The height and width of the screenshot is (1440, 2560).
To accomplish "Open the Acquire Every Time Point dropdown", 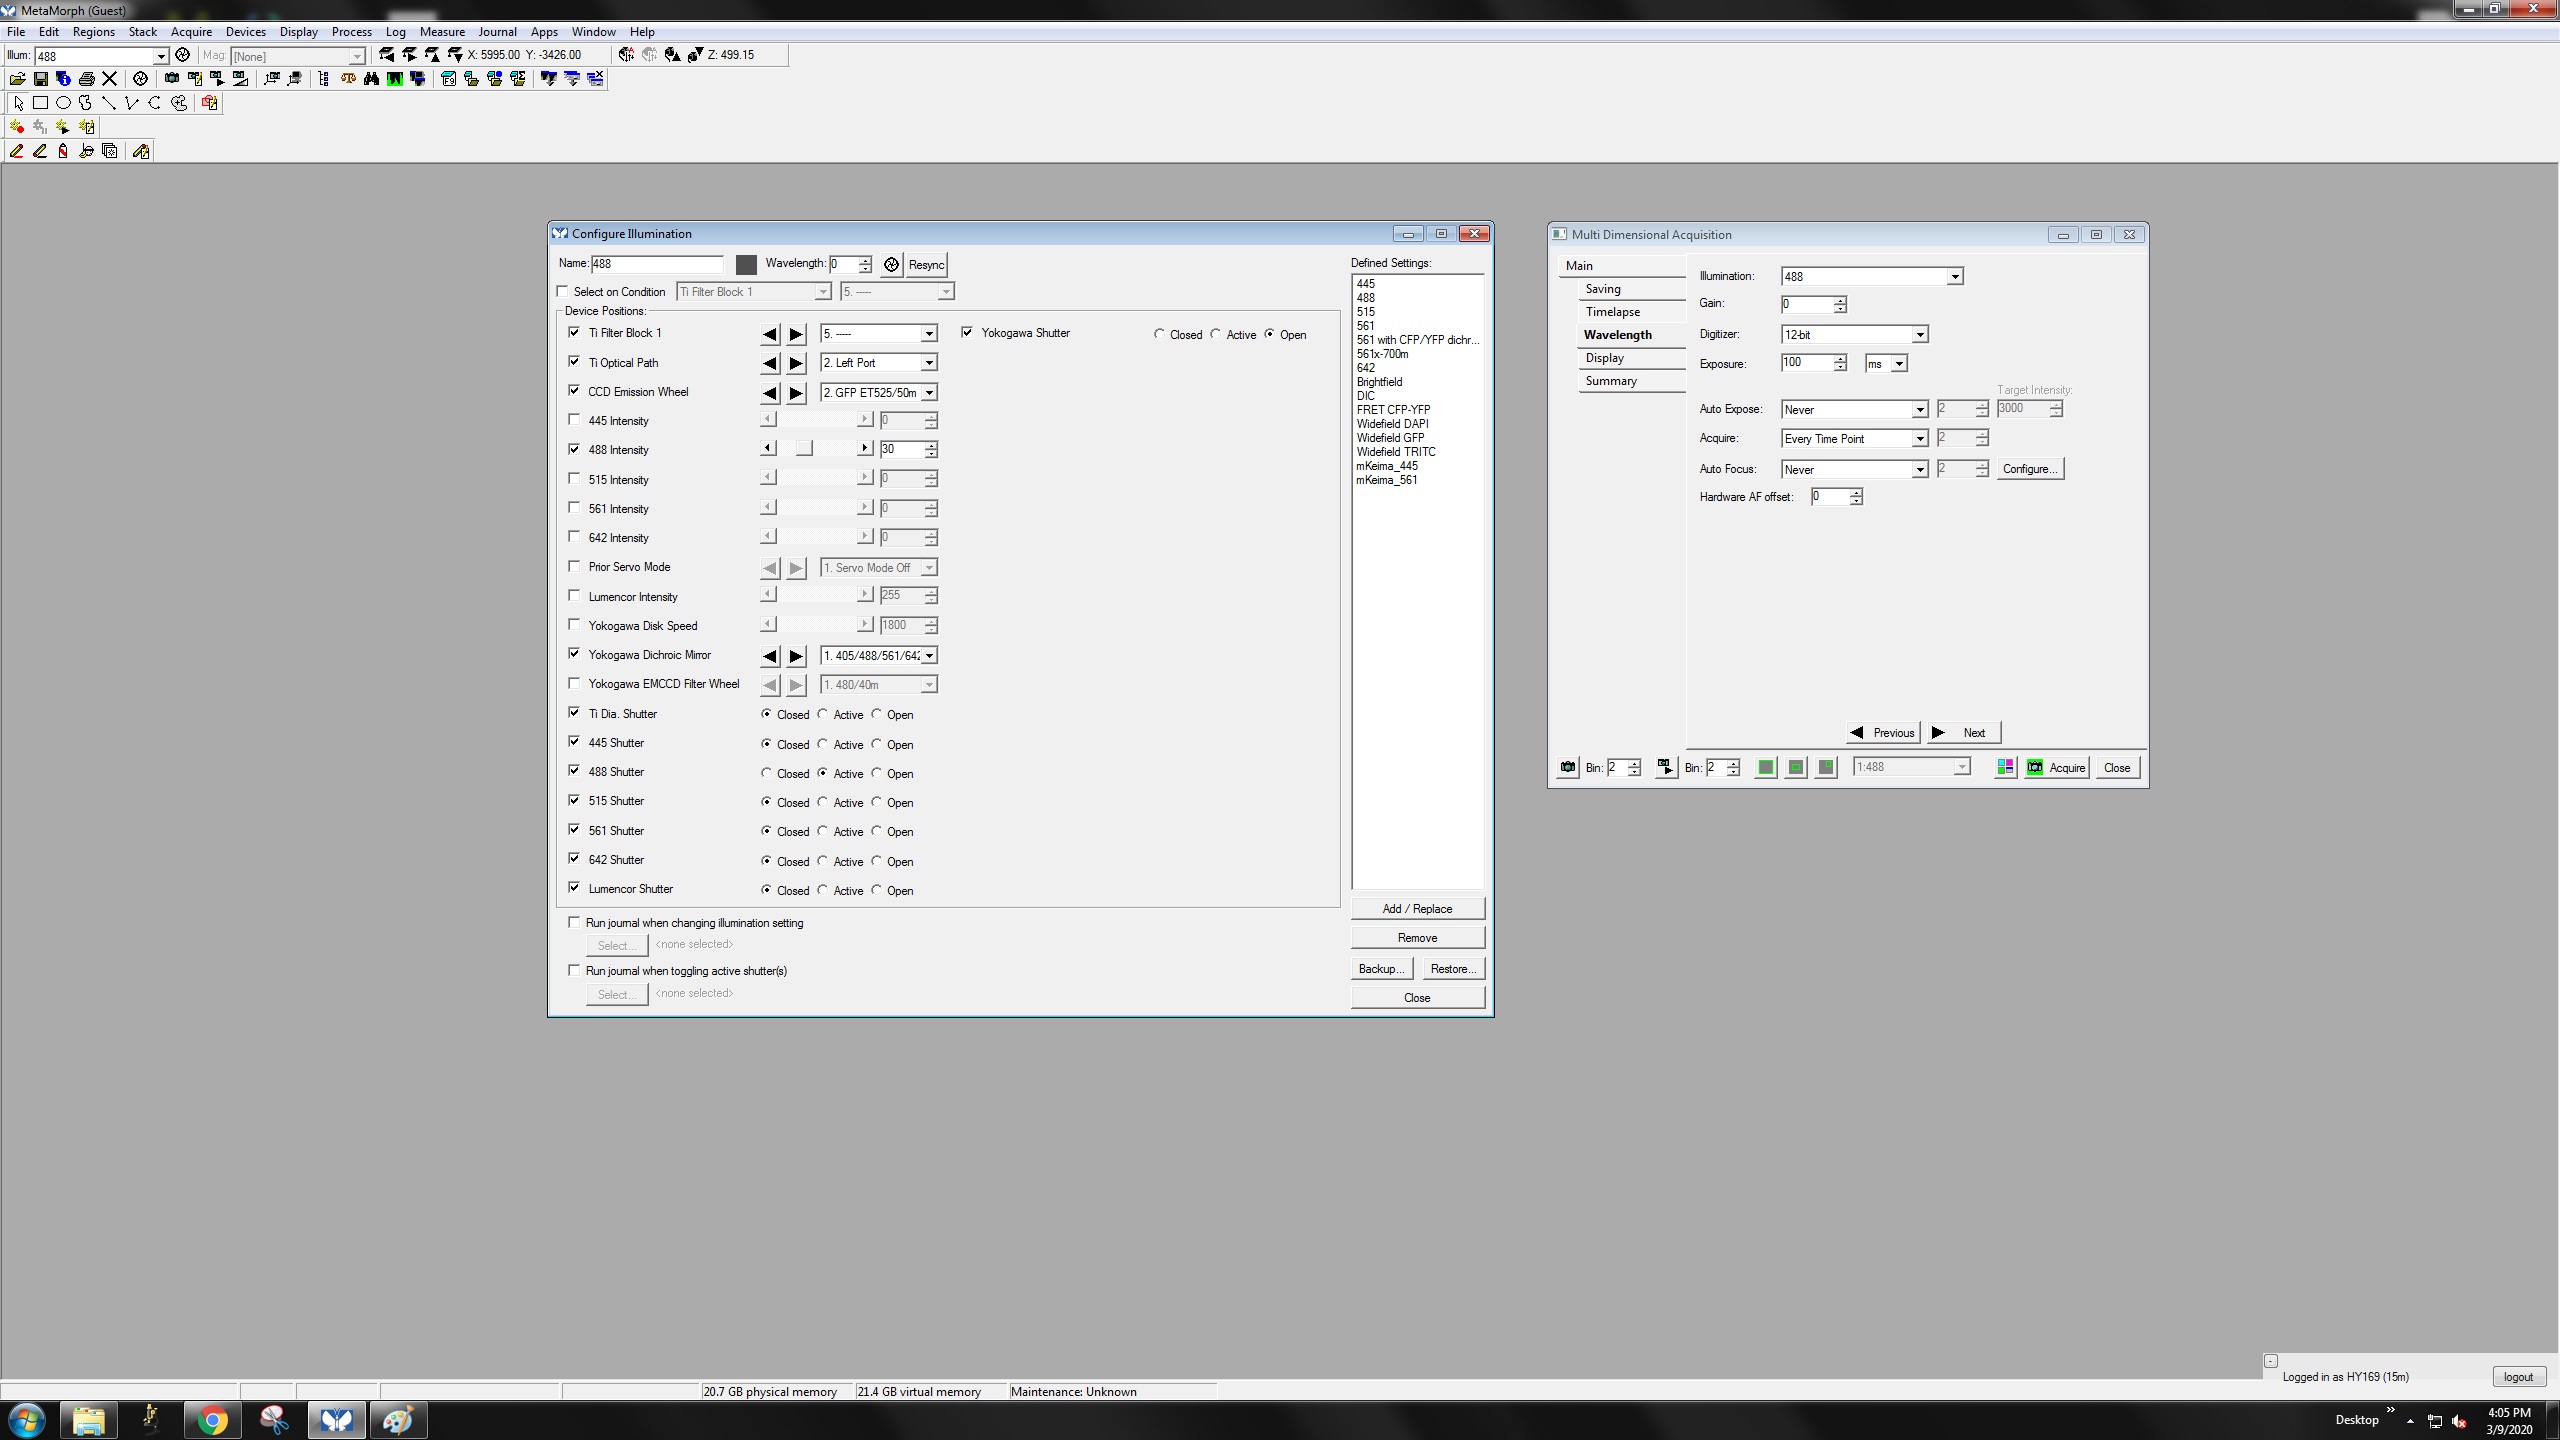I will 1919,439.
